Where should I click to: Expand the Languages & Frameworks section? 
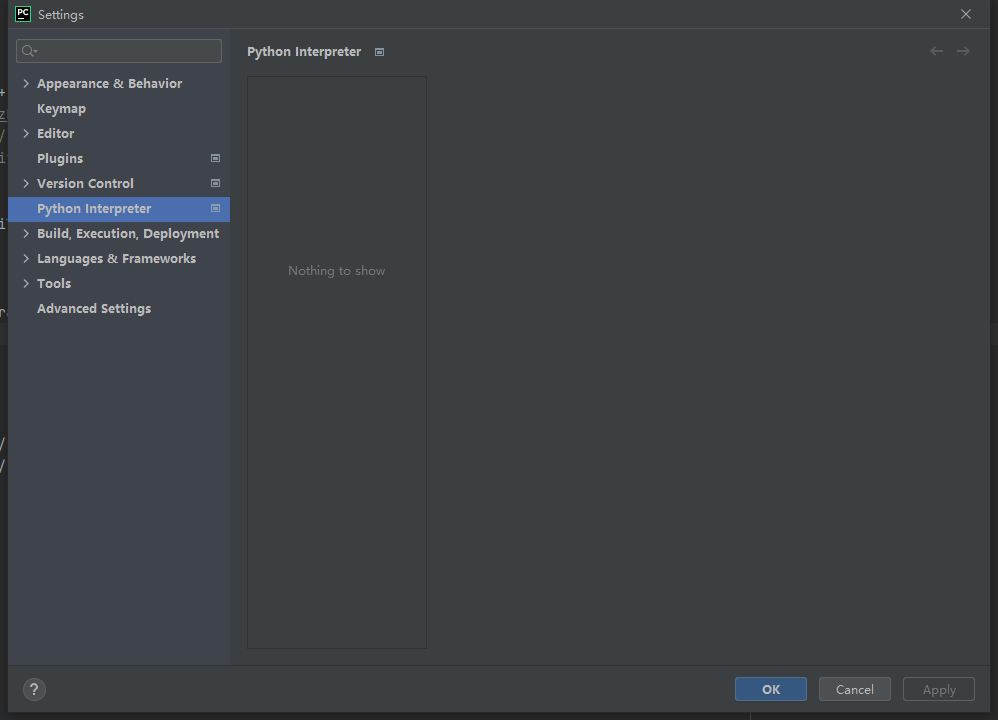(25, 258)
